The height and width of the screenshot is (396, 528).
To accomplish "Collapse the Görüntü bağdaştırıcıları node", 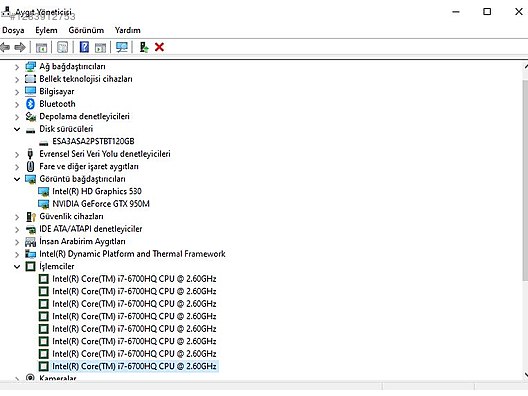I will point(17,179).
